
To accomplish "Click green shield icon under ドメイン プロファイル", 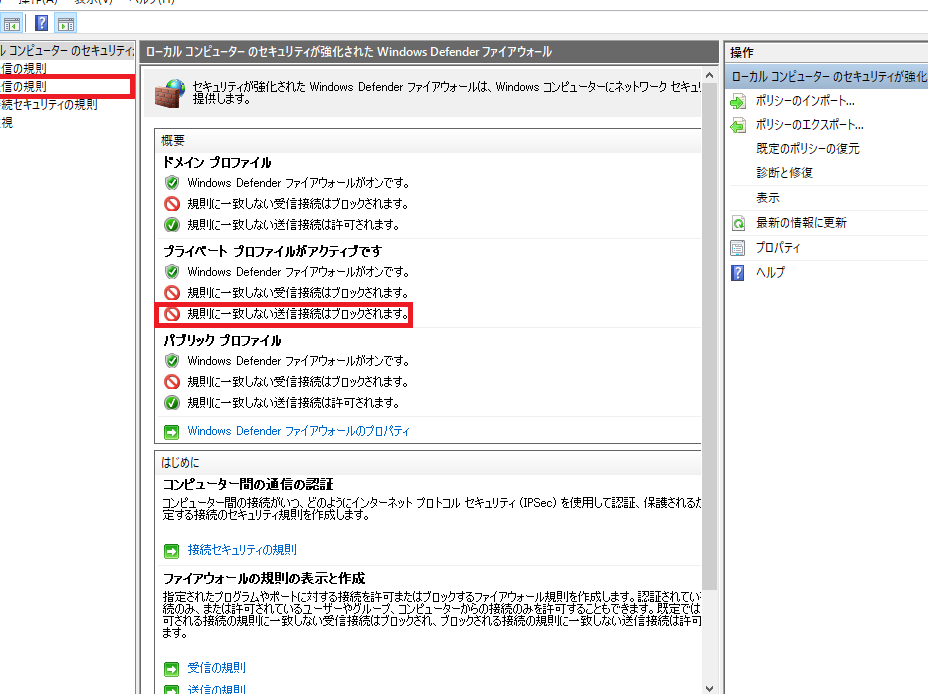I will pyautogui.click(x=172, y=183).
